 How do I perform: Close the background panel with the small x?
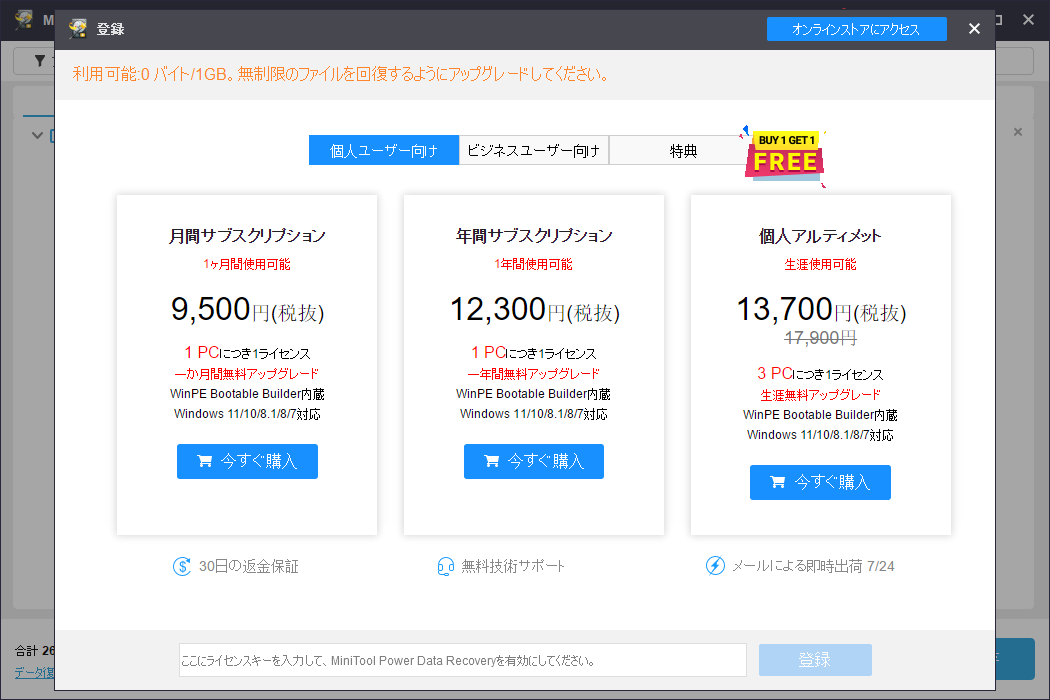(1018, 132)
